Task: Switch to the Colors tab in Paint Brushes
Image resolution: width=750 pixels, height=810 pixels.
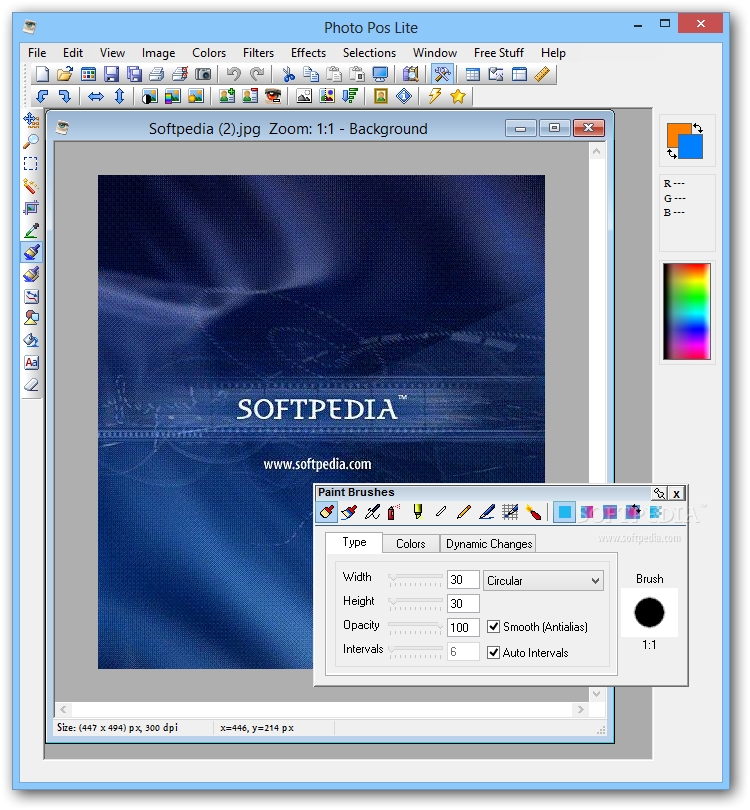Action: 411,543
